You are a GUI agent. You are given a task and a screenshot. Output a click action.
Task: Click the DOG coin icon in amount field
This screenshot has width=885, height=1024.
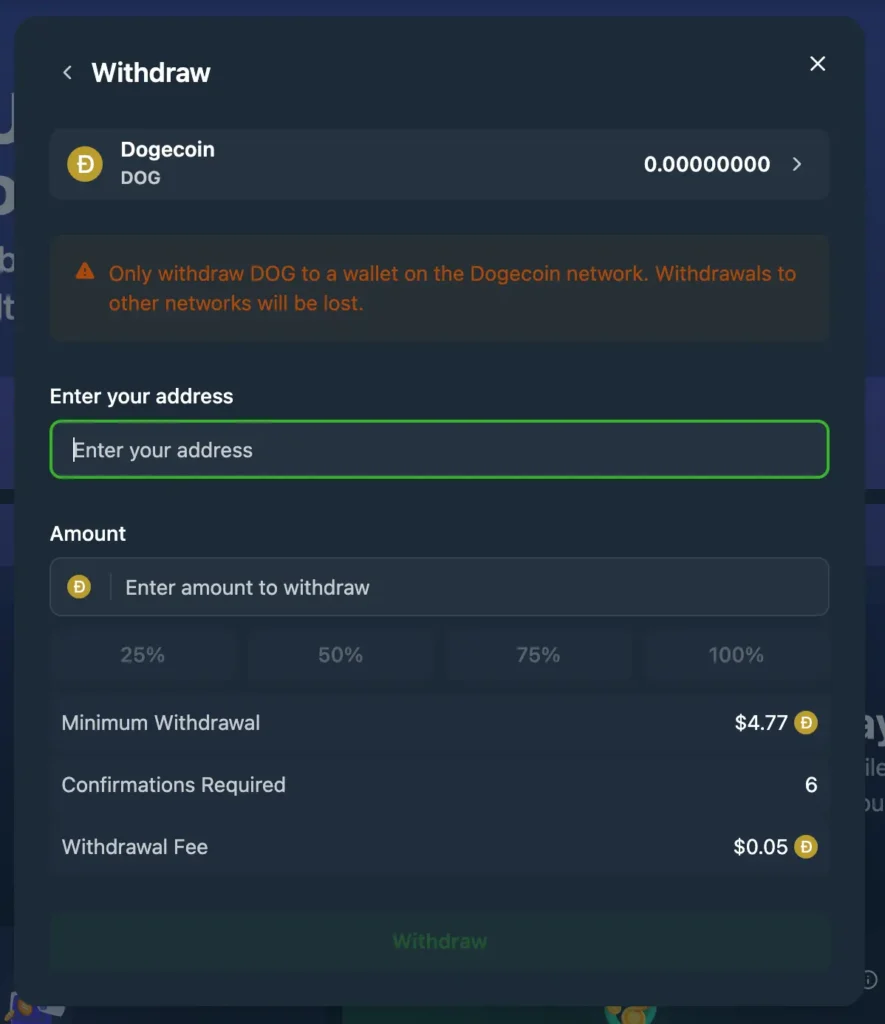click(79, 587)
